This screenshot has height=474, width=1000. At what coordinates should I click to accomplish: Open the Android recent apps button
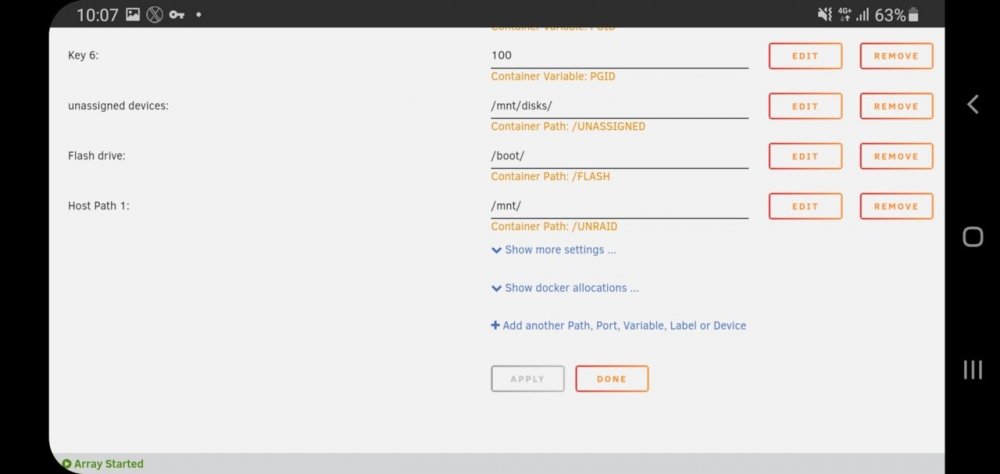point(973,369)
